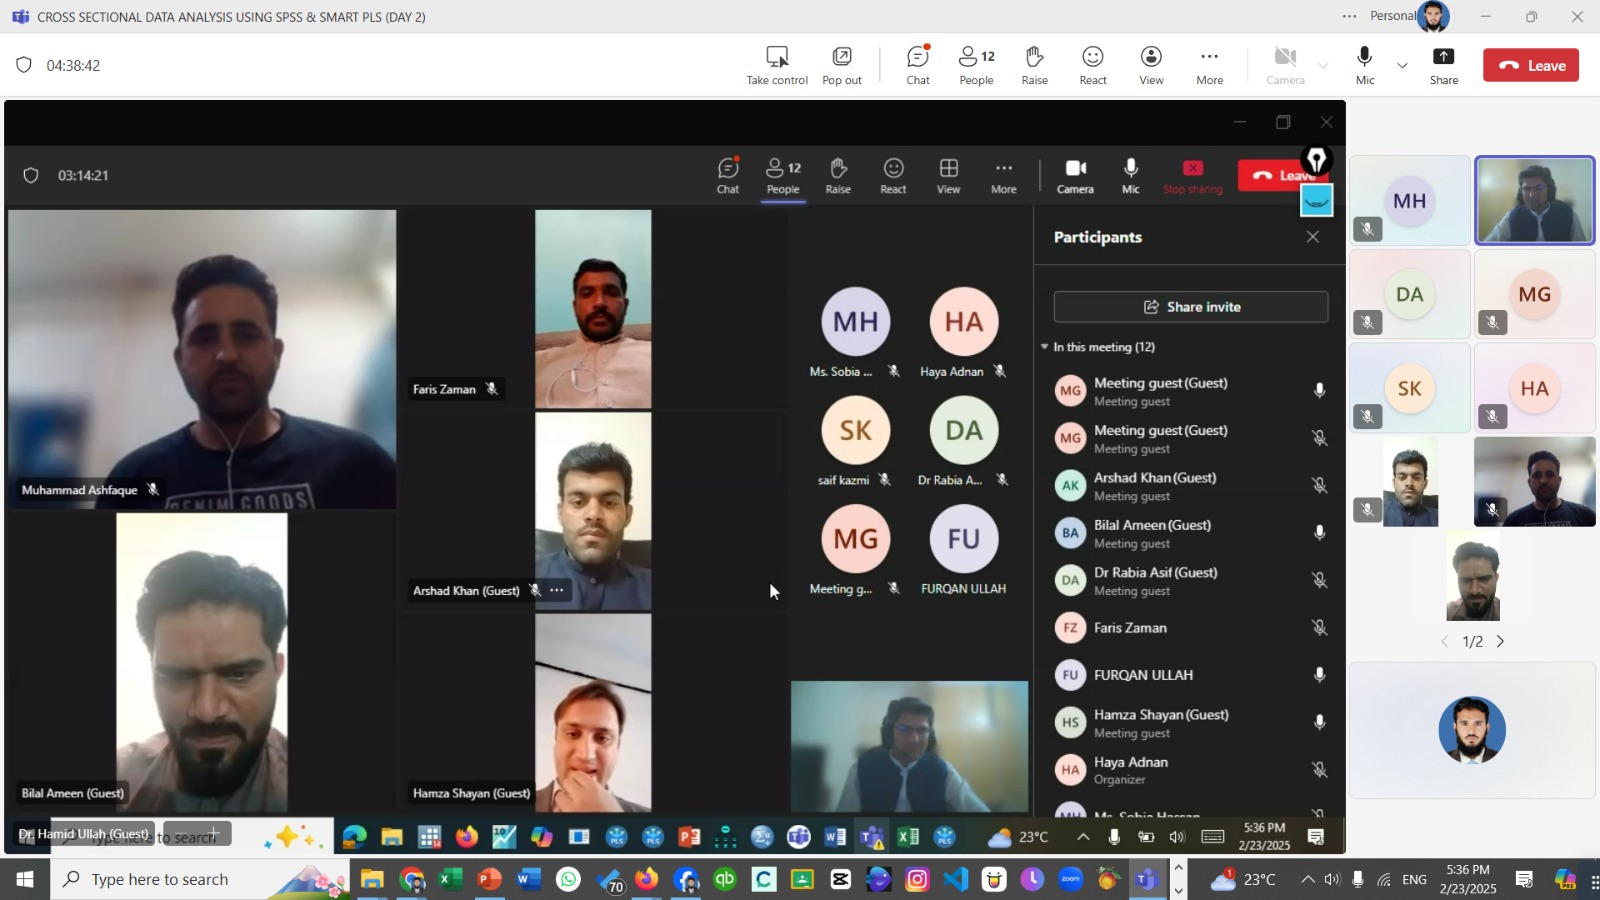This screenshot has height=900, width=1600.
Task: Pop out the shared content window
Action: pos(842,66)
